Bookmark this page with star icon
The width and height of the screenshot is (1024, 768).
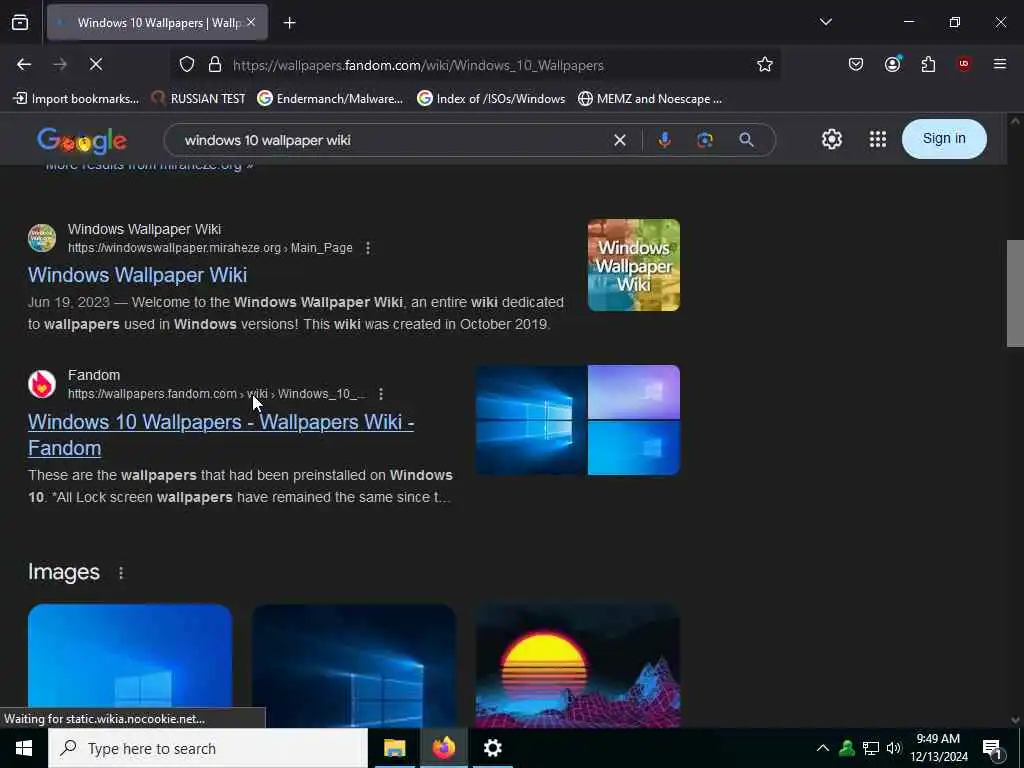point(765,64)
